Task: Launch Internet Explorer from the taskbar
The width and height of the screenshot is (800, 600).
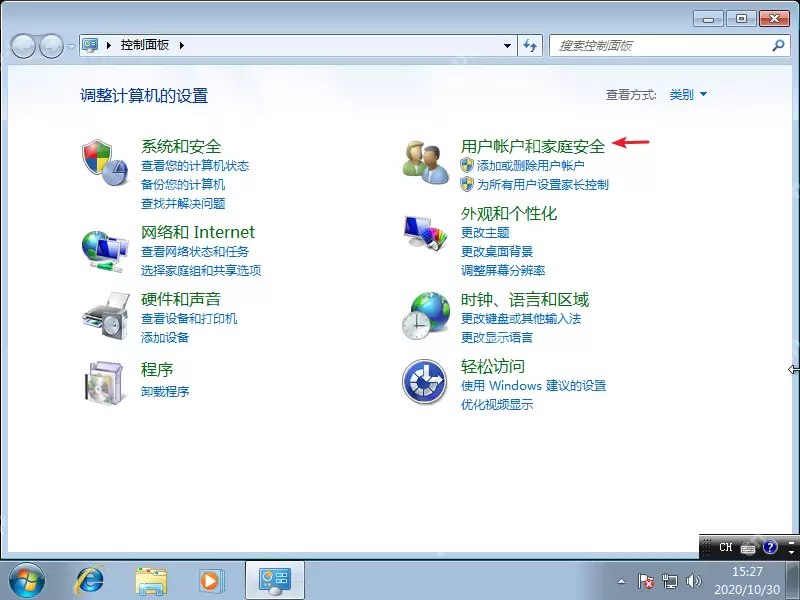Action: (x=90, y=579)
